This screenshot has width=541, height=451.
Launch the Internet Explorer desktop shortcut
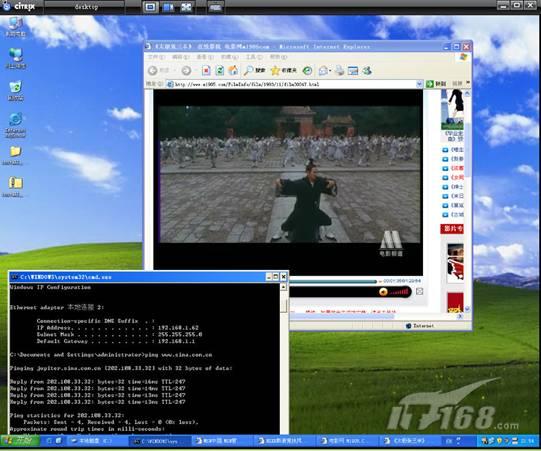click(x=16, y=125)
